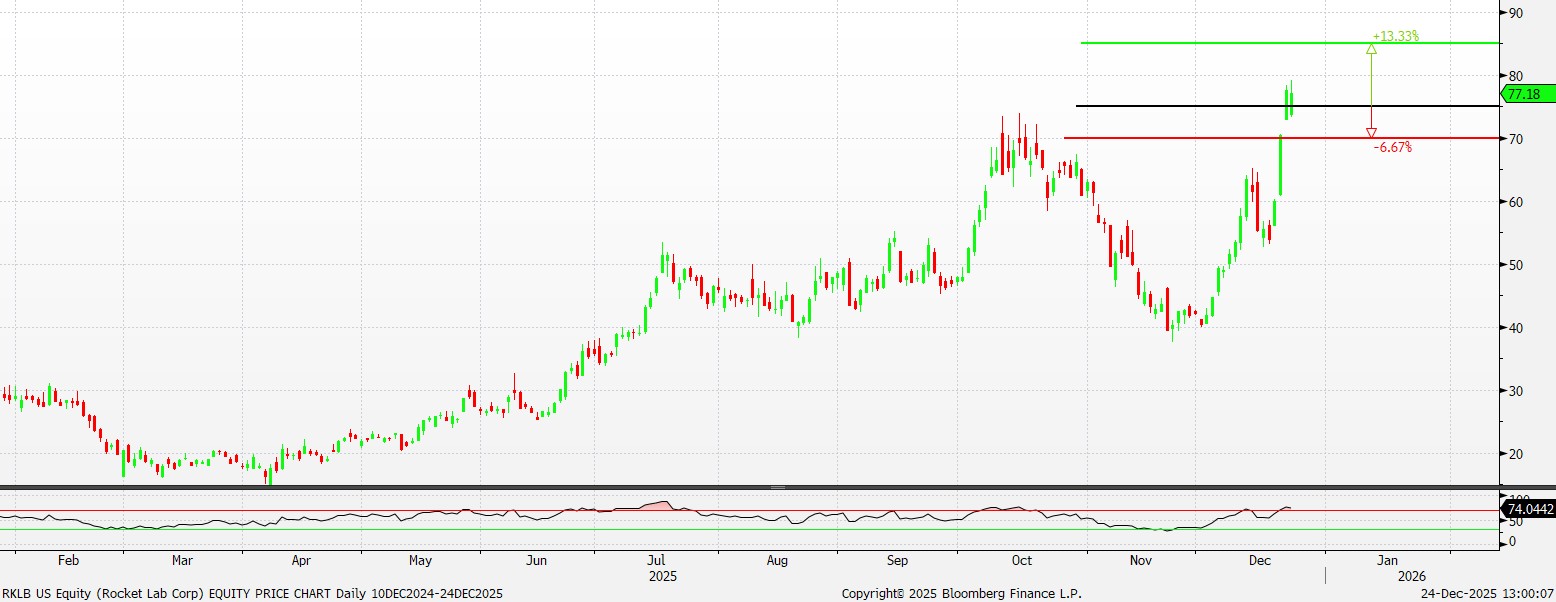Click the Feb month label

point(67,562)
